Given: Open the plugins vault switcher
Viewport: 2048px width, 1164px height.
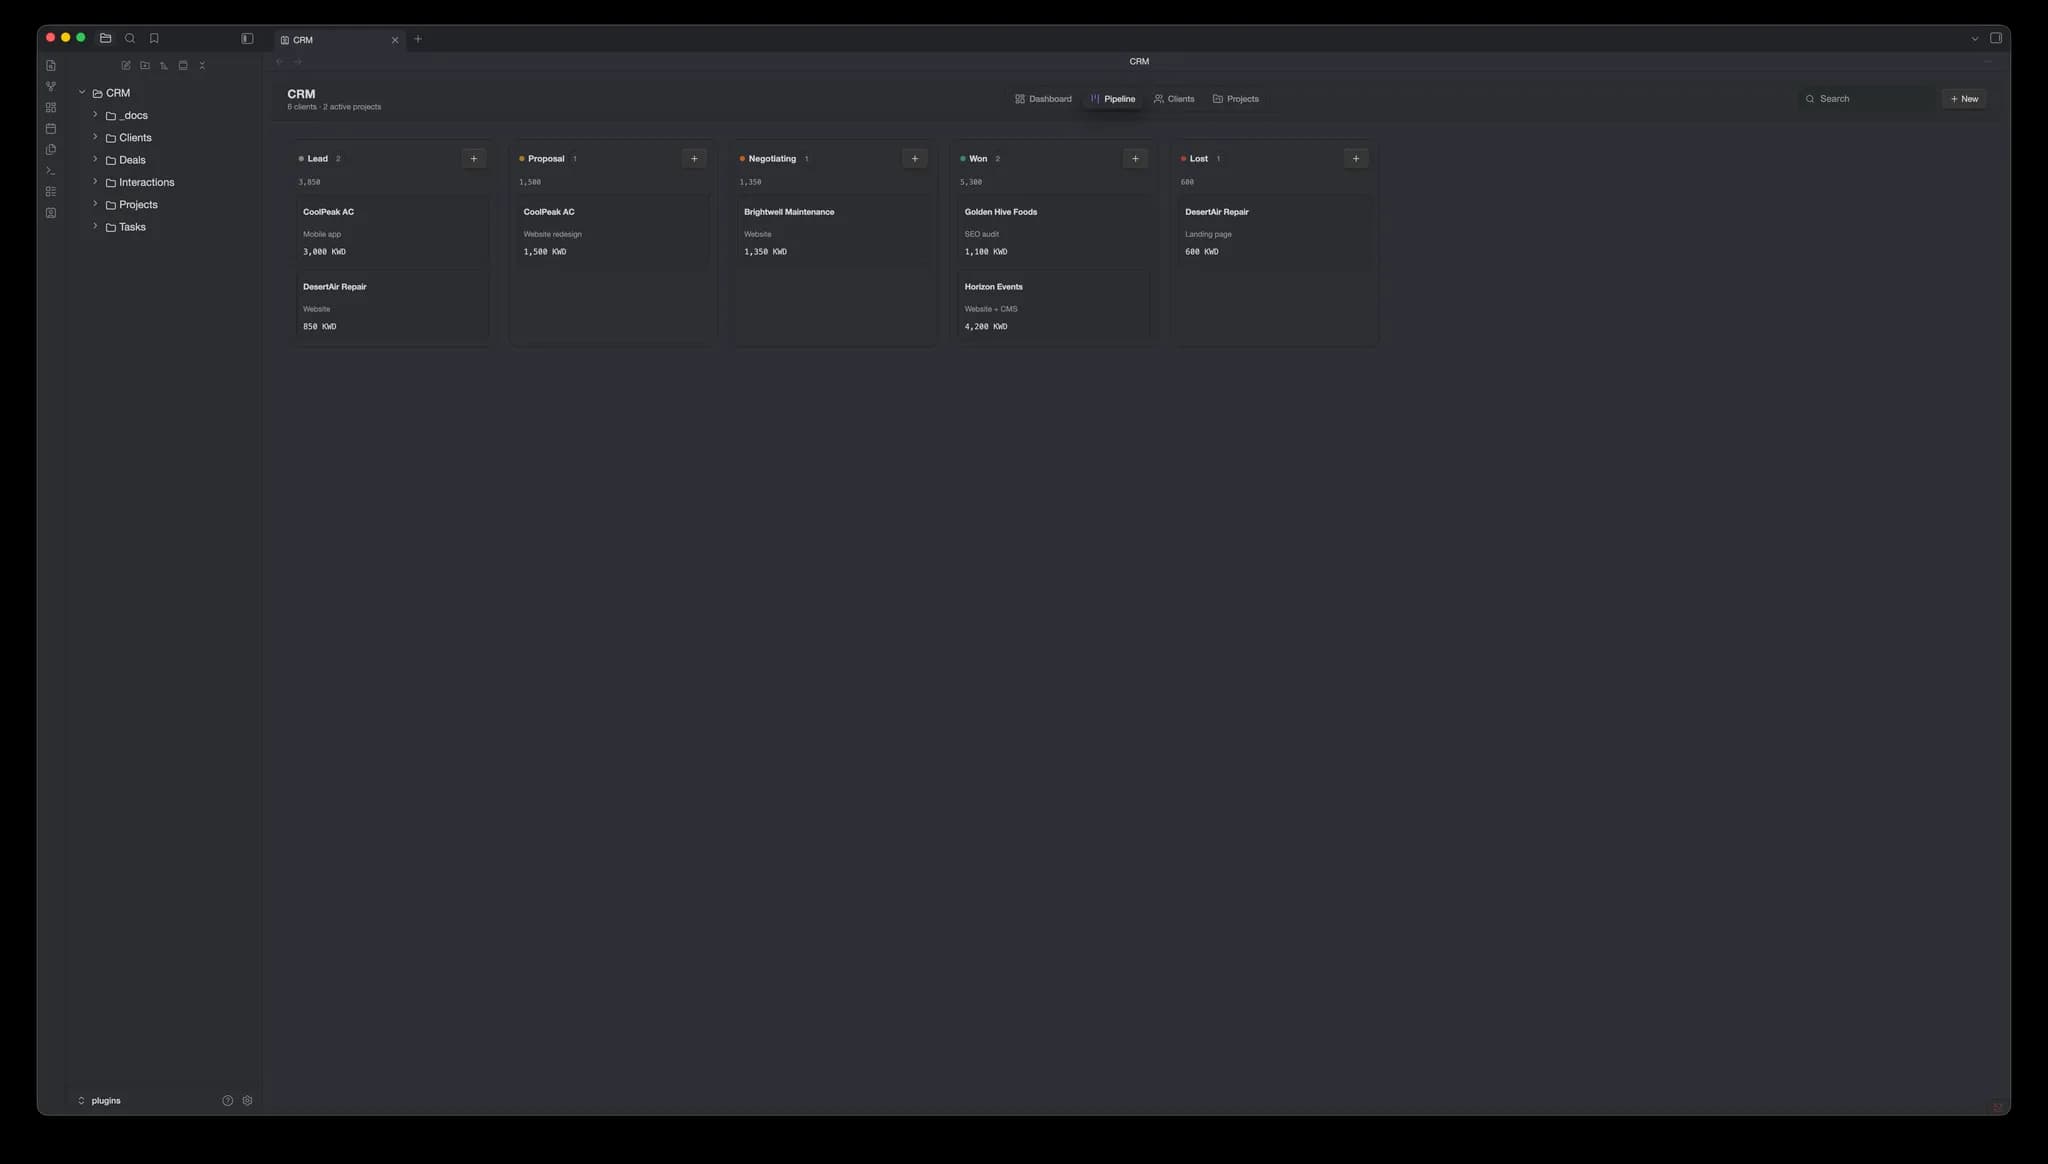Looking at the screenshot, I should pos(100,1100).
